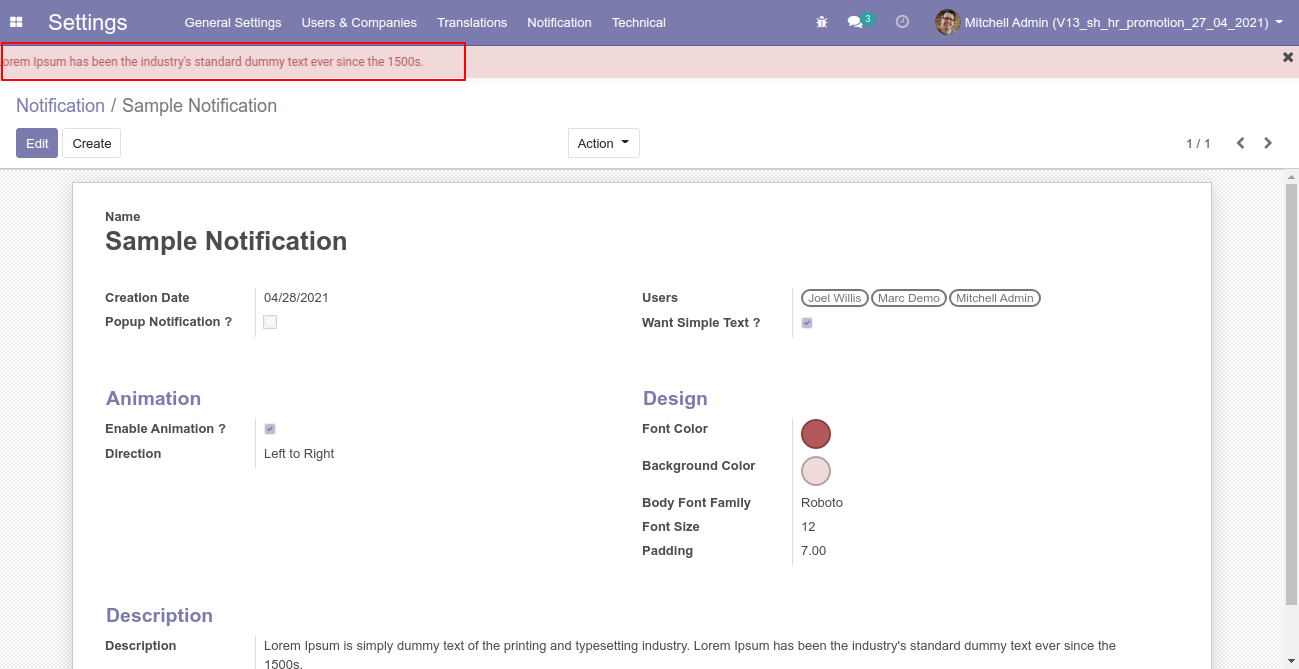Click the scrolling notification banner text
This screenshot has height=669, width=1299.
[x=212, y=61]
